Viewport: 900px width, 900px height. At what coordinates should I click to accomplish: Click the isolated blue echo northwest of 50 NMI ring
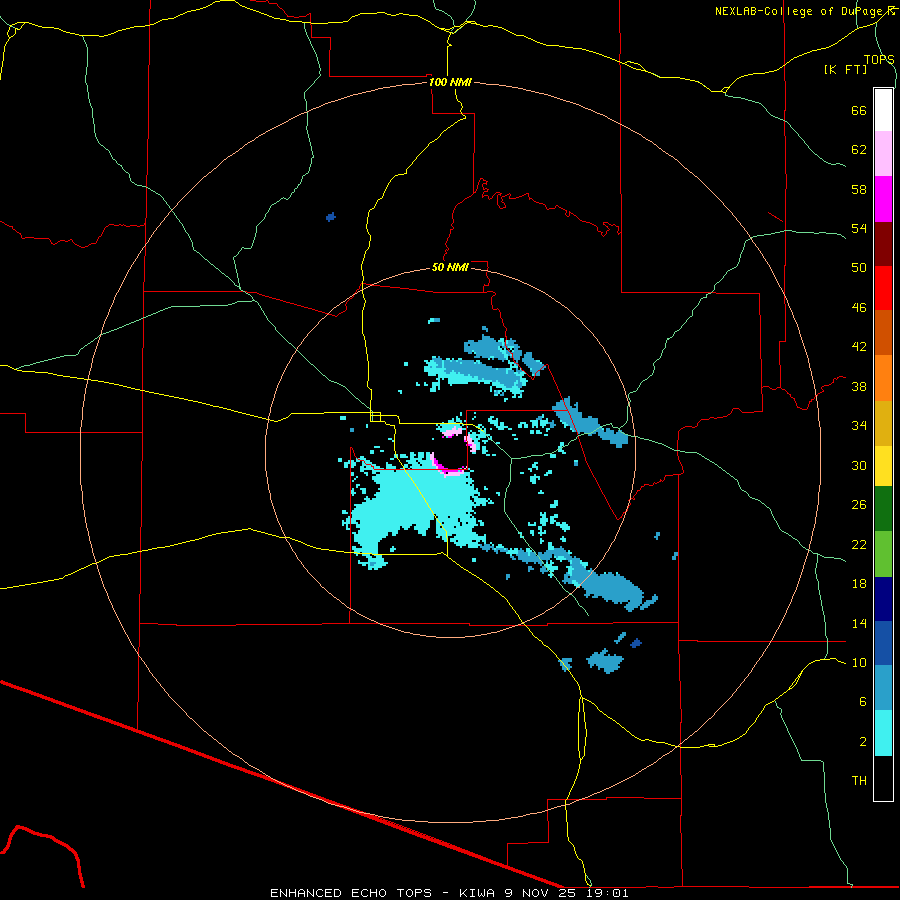(331, 217)
